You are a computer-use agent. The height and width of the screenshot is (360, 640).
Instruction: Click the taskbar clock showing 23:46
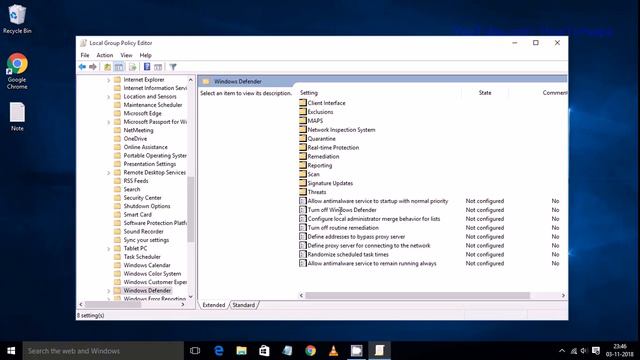620,351
